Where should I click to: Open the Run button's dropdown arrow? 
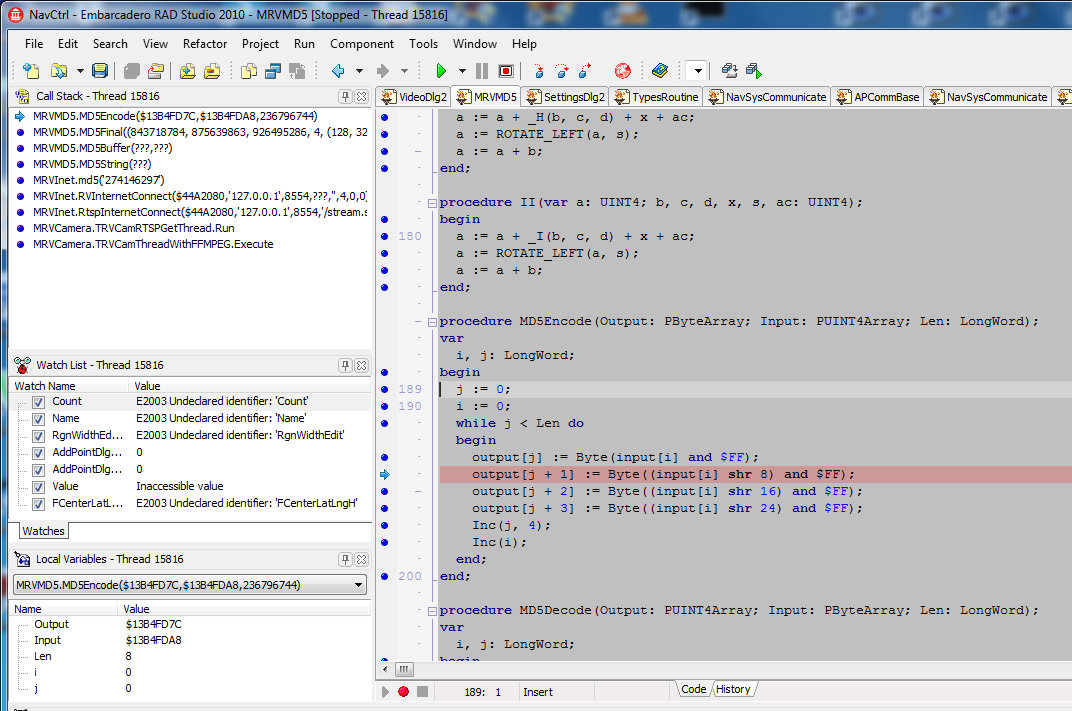click(x=461, y=71)
